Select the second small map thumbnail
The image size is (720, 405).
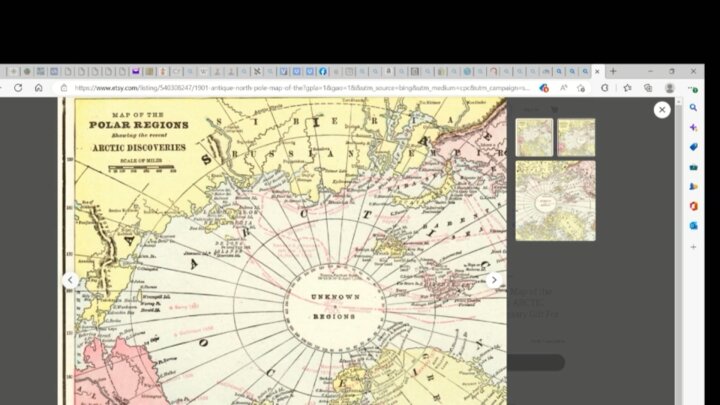click(576, 137)
